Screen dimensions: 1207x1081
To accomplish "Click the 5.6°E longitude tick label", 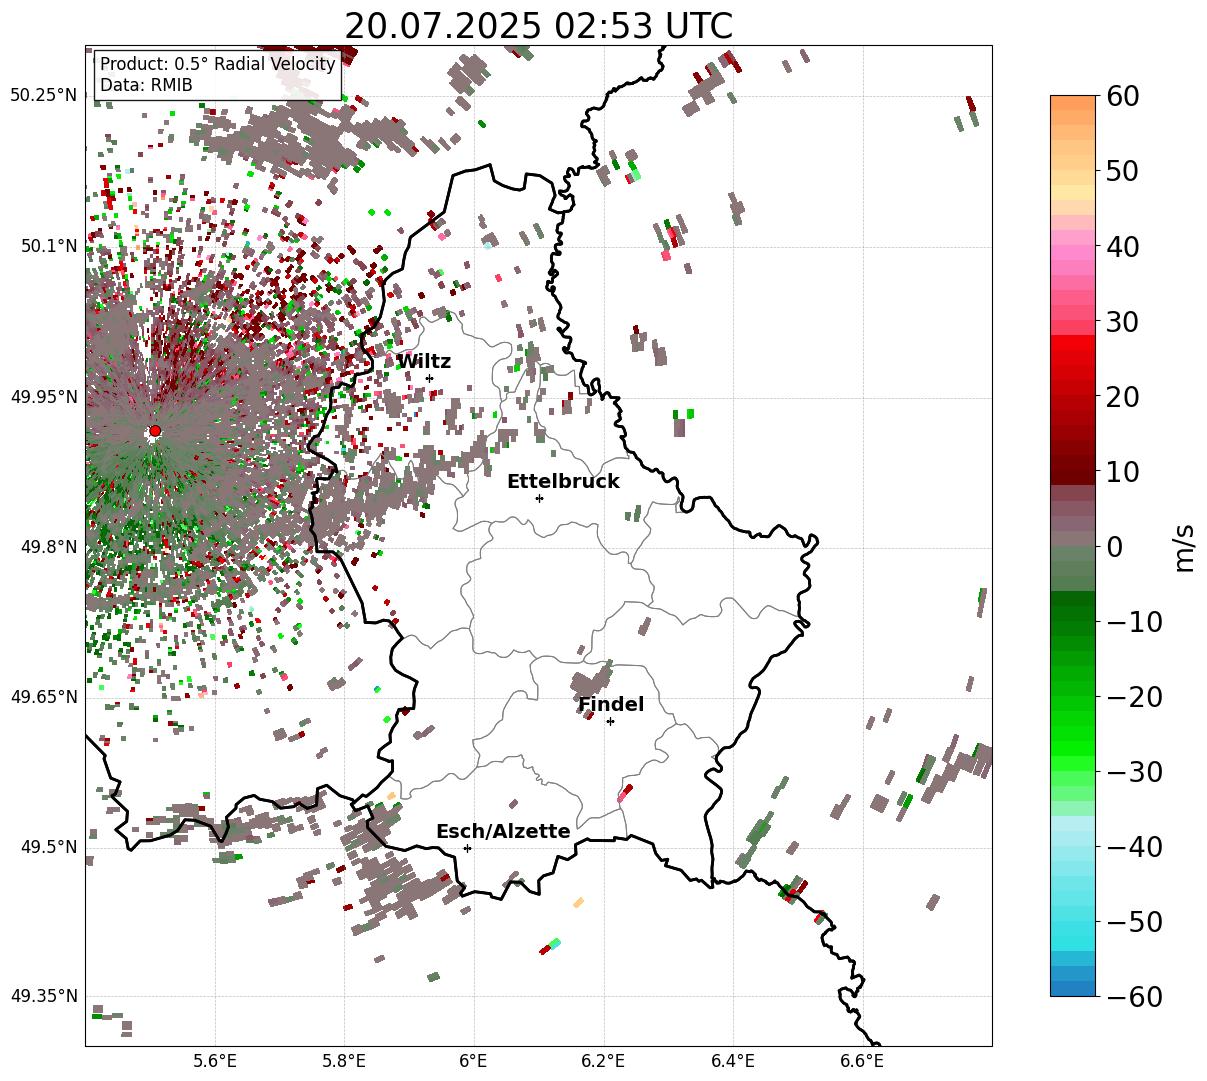I will click(215, 1061).
